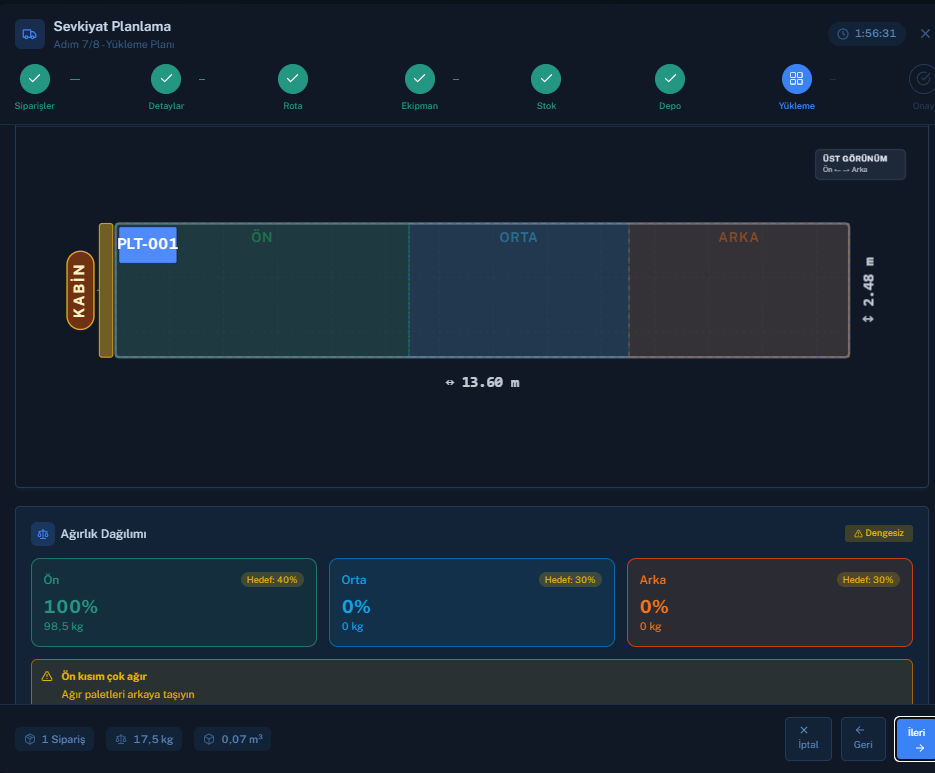Click the truck icon beside Sevkiyat Planlama
The image size is (935, 773).
click(x=30, y=34)
